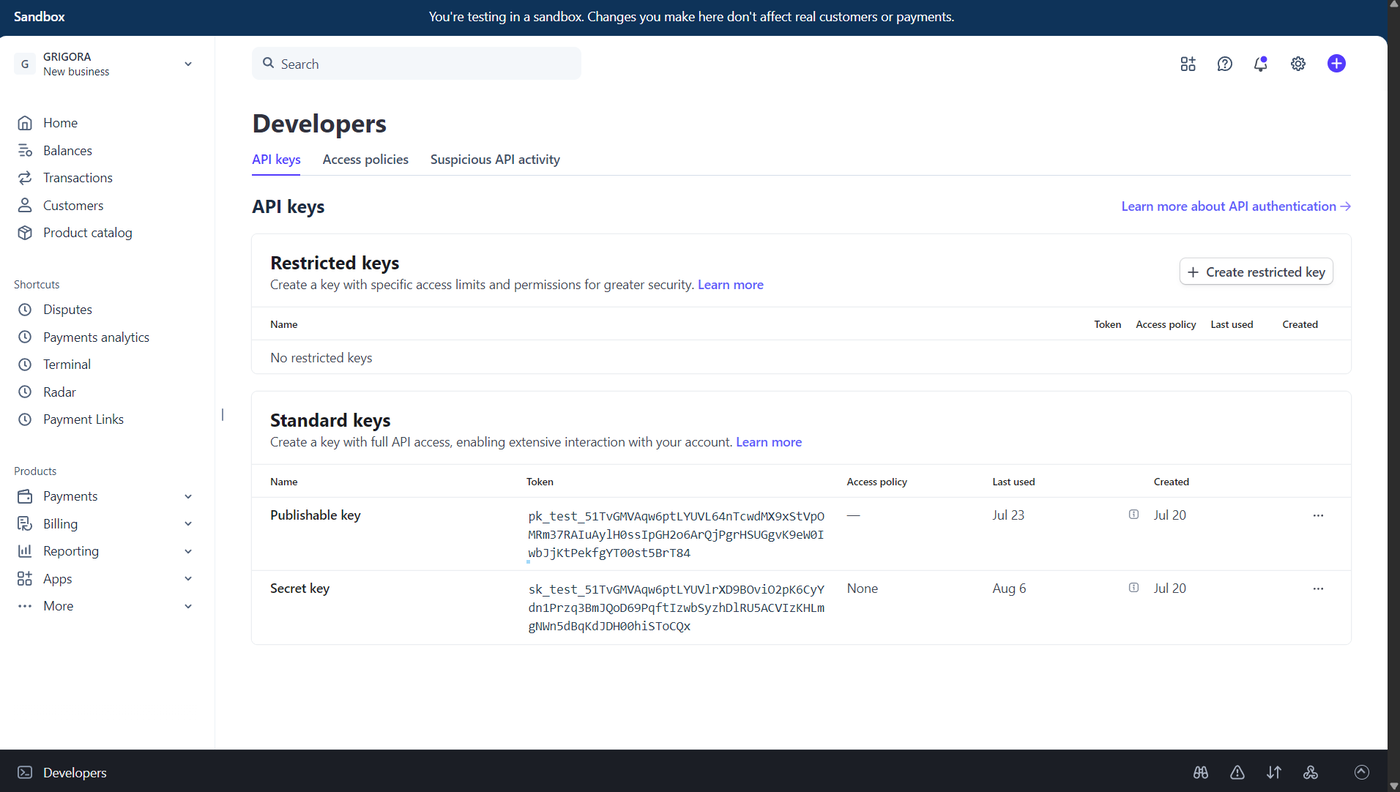Open the settings gear icon

coord(1298,64)
